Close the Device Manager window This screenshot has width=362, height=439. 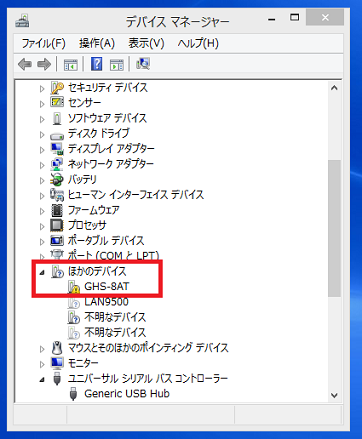click(325, 17)
